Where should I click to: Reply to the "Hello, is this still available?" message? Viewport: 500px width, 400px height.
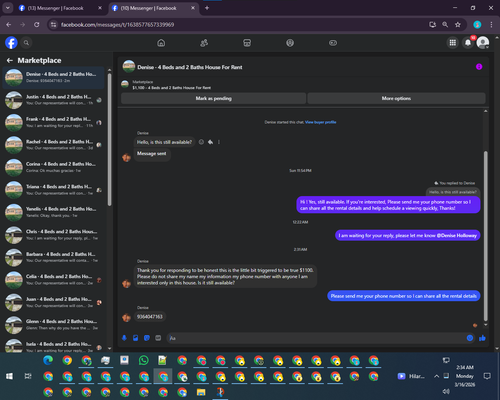coord(210,142)
